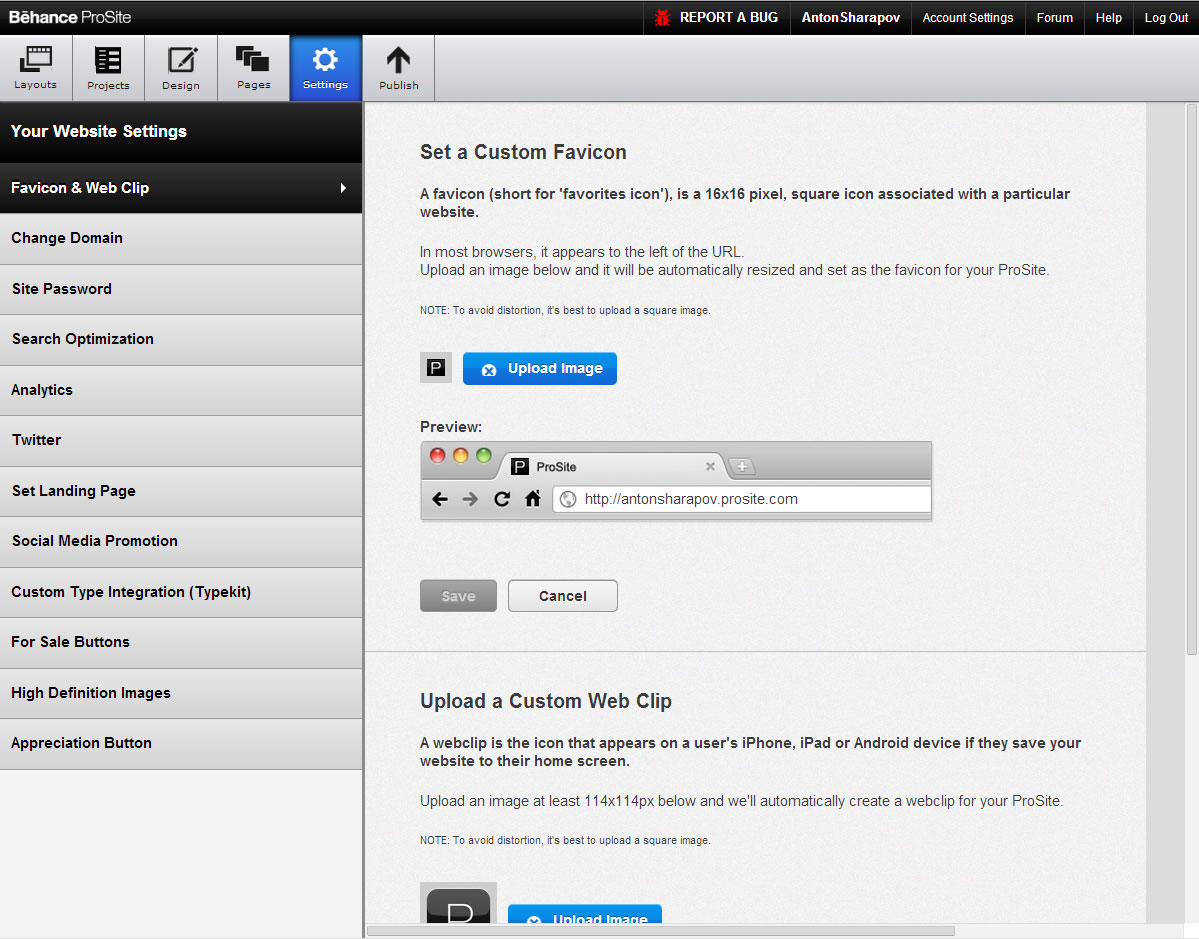This screenshot has height=939, width=1199.
Task: Click the Publish arrow icon
Action: (x=398, y=62)
